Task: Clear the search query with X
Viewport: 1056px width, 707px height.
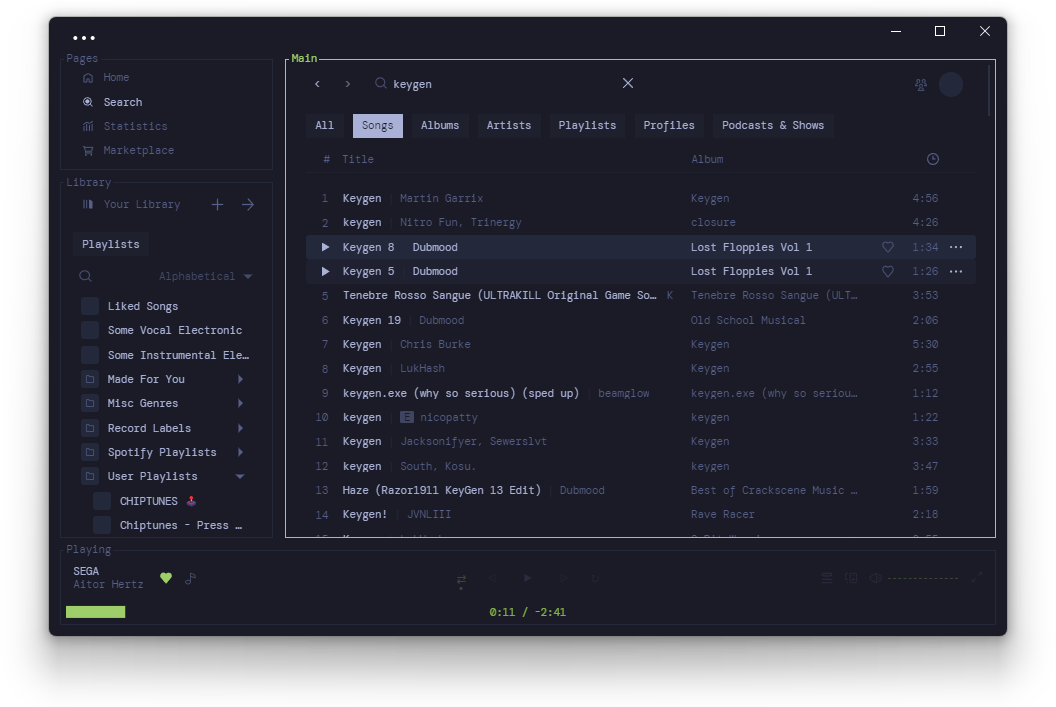Action: coord(628,83)
